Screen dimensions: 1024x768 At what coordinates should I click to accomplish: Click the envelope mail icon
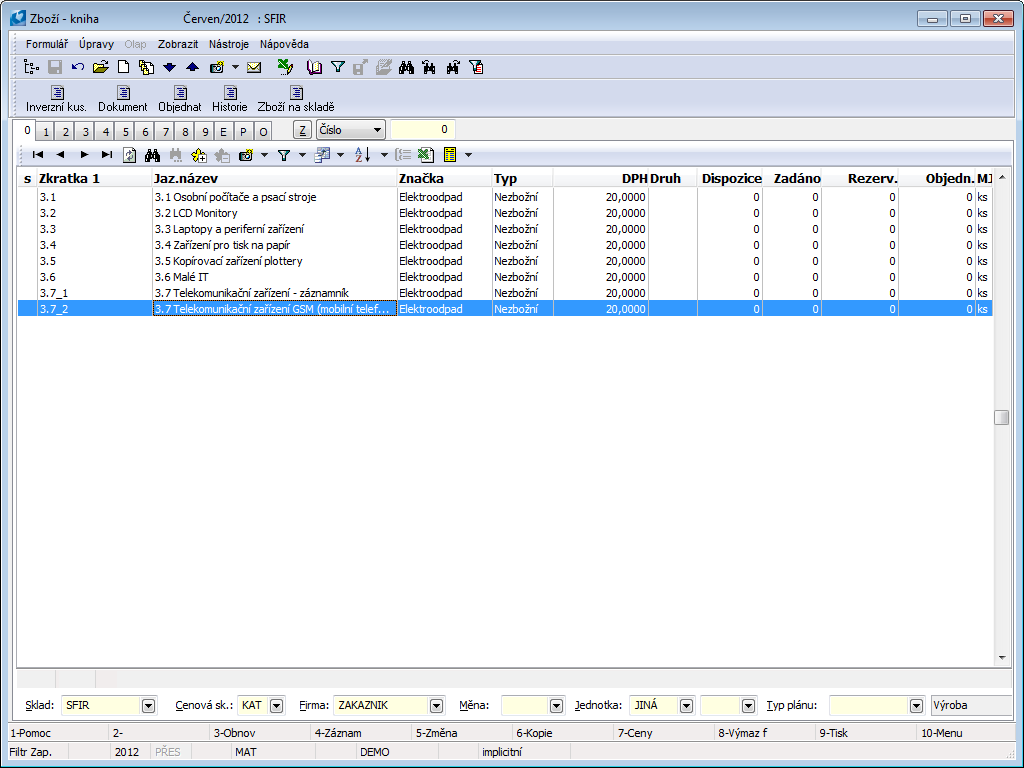[254, 68]
